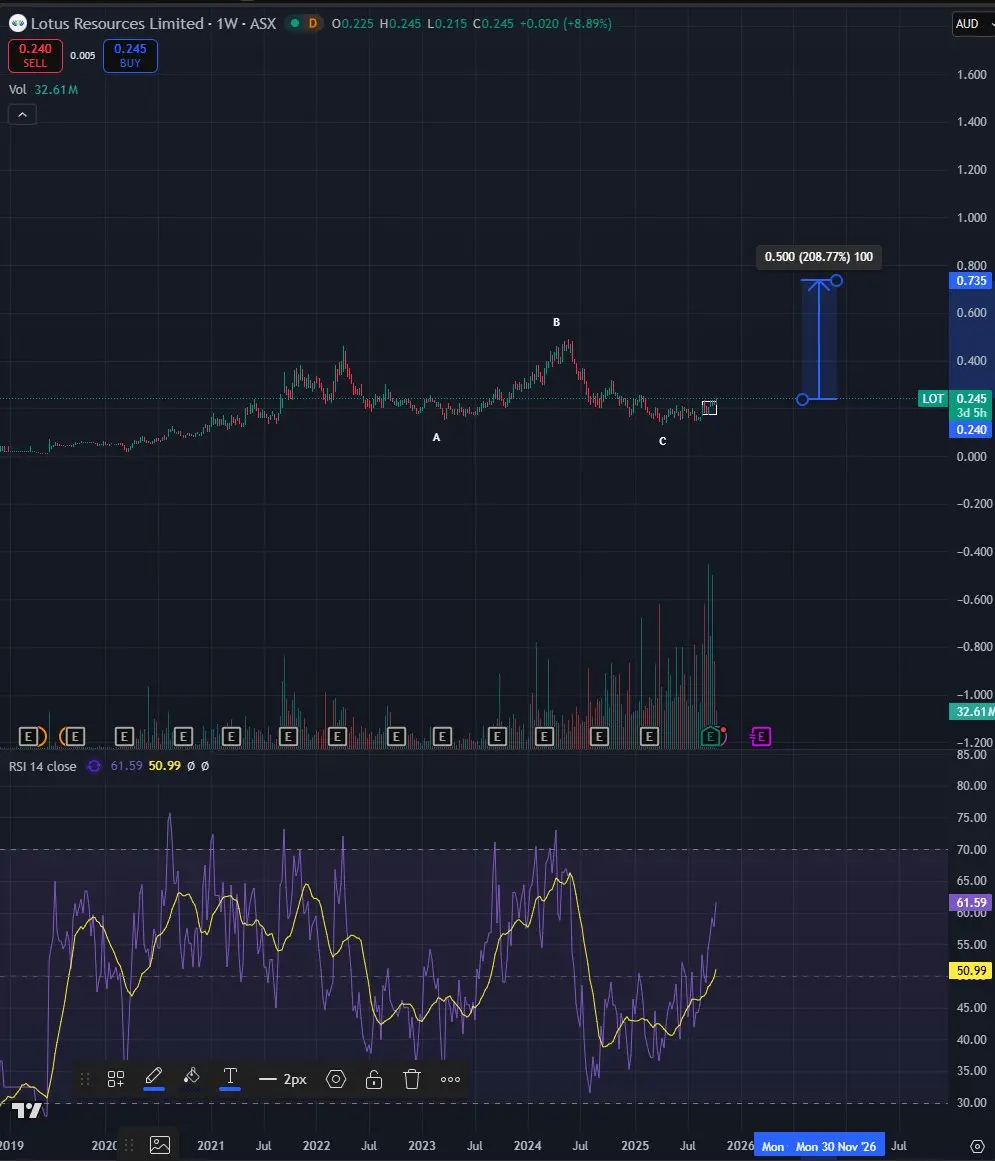Click the wave label C on chart
Viewport: 995px width, 1161px height.
(663, 441)
